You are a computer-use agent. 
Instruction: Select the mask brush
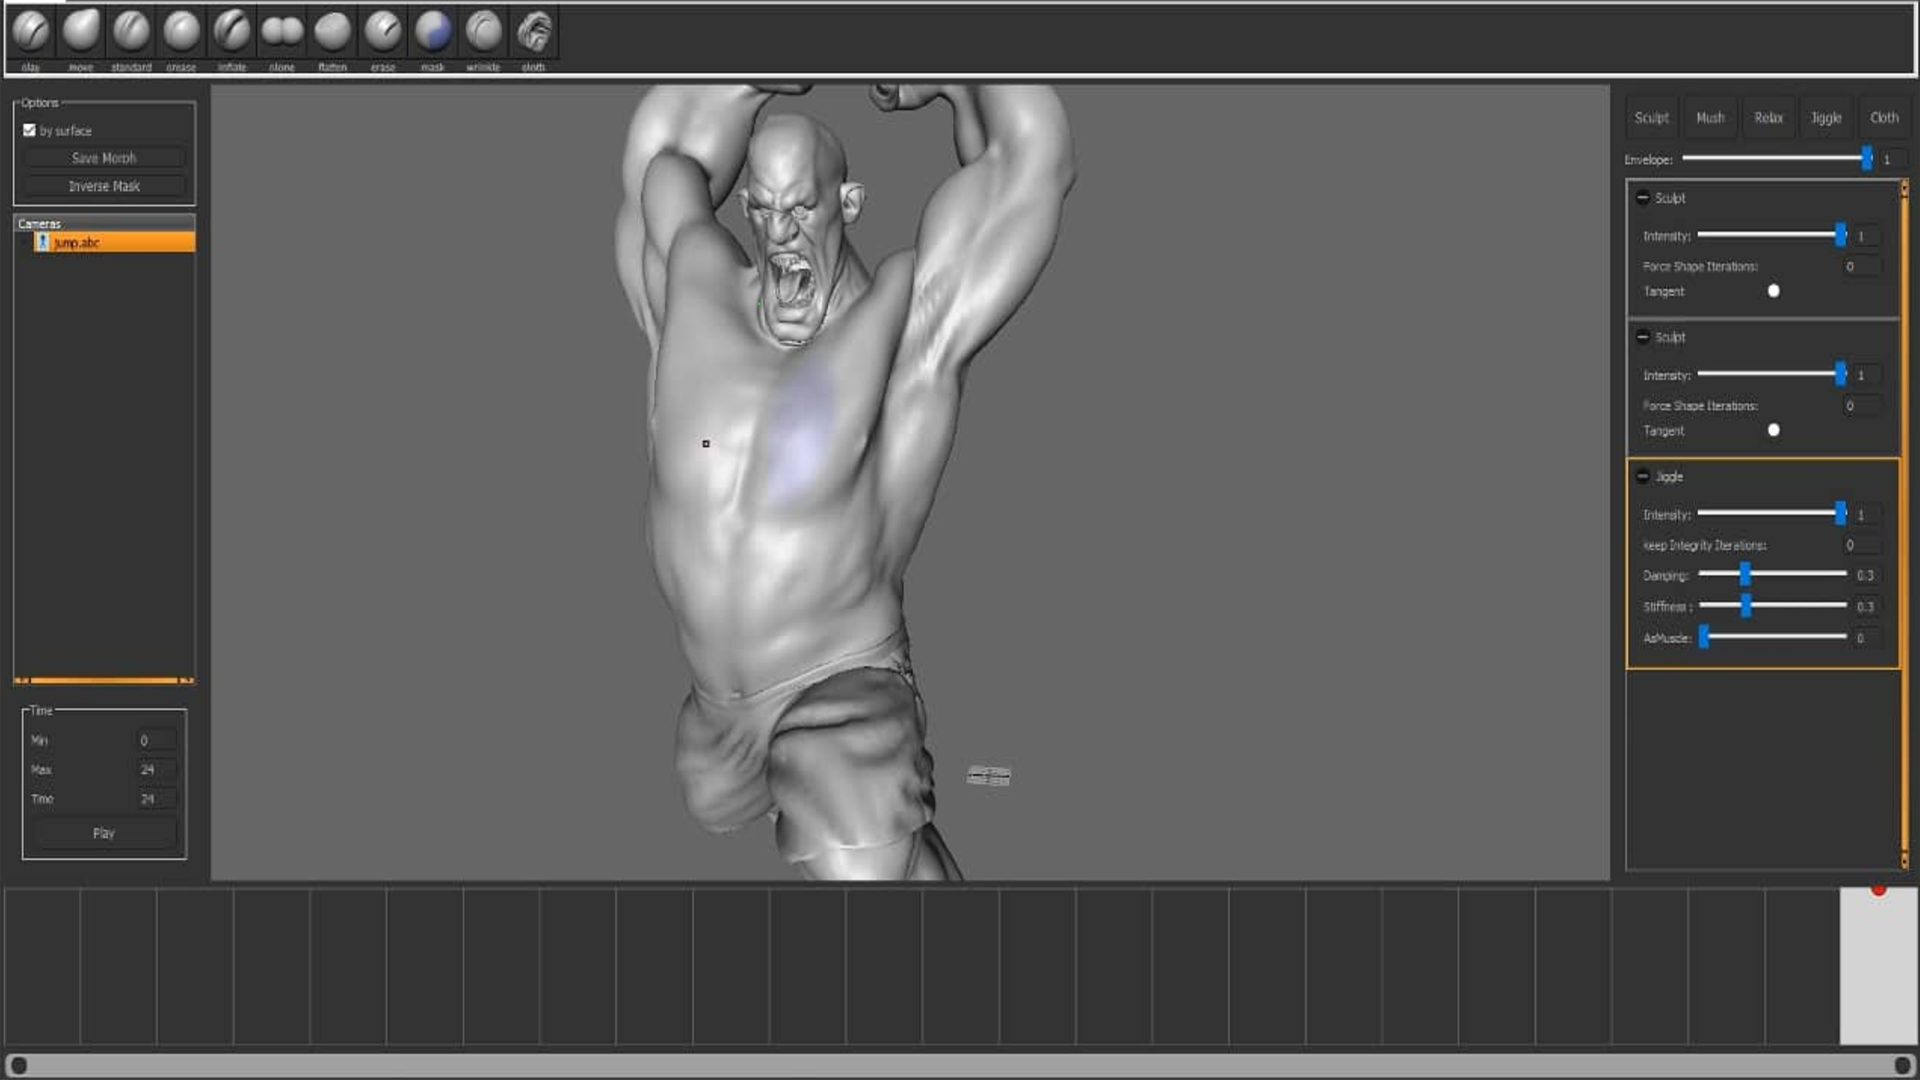[433, 32]
